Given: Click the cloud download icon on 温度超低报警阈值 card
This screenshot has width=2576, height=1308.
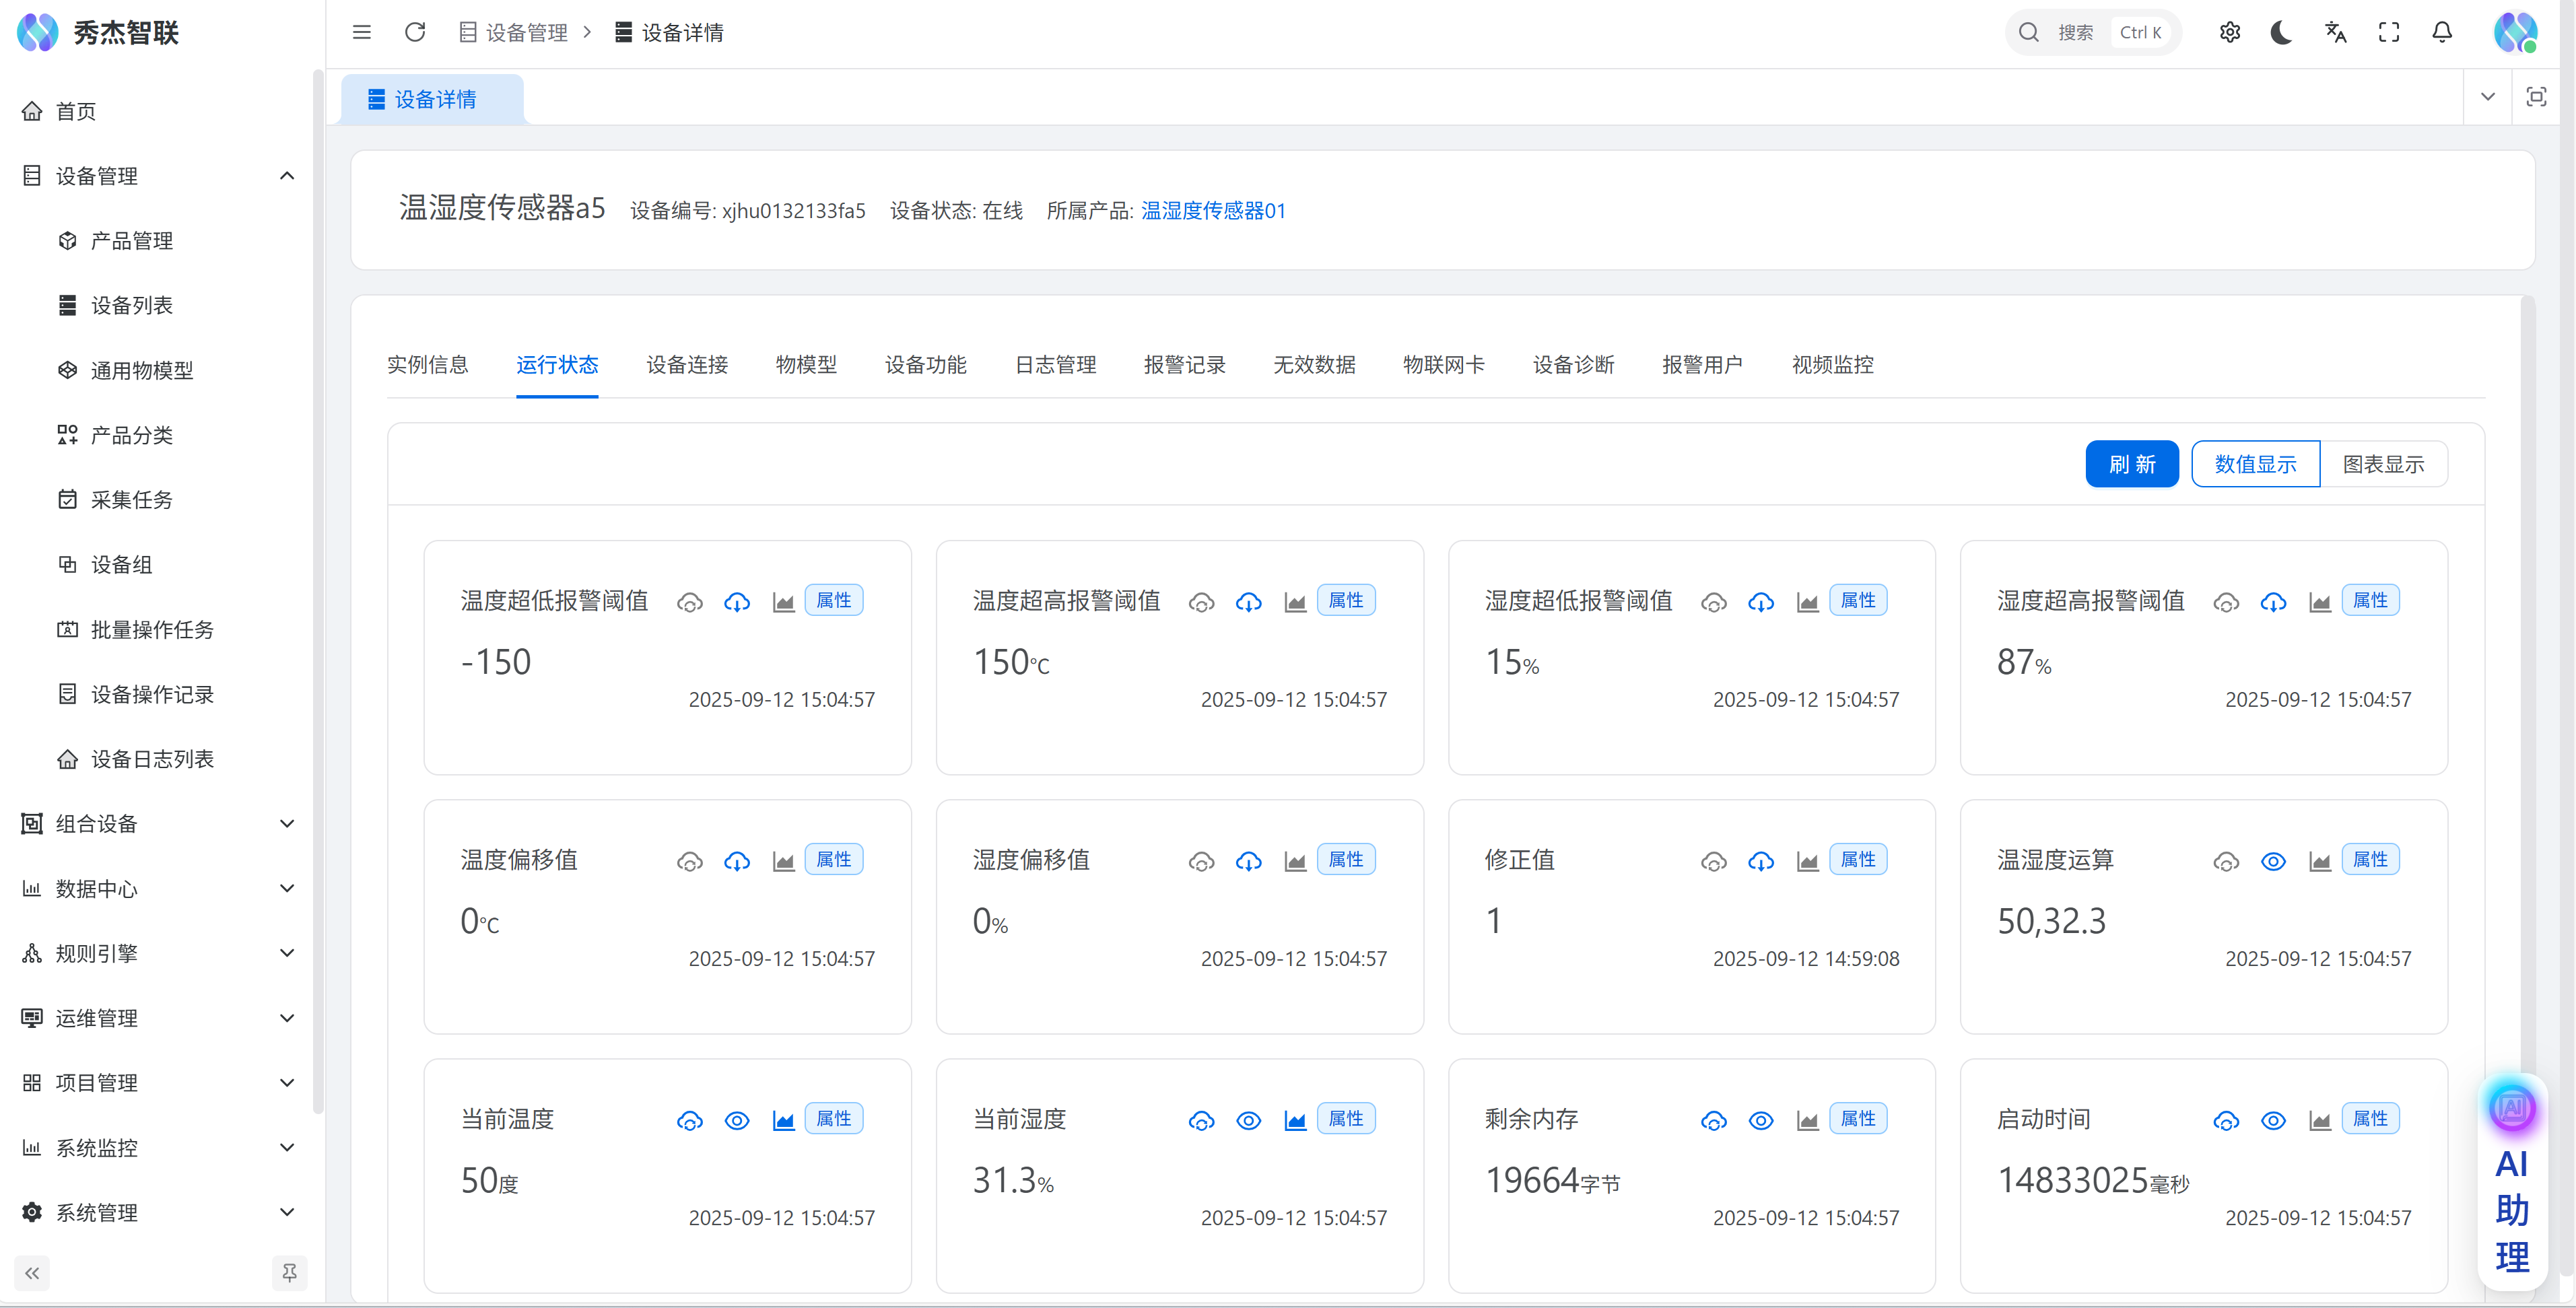Looking at the screenshot, I should [x=737, y=602].
